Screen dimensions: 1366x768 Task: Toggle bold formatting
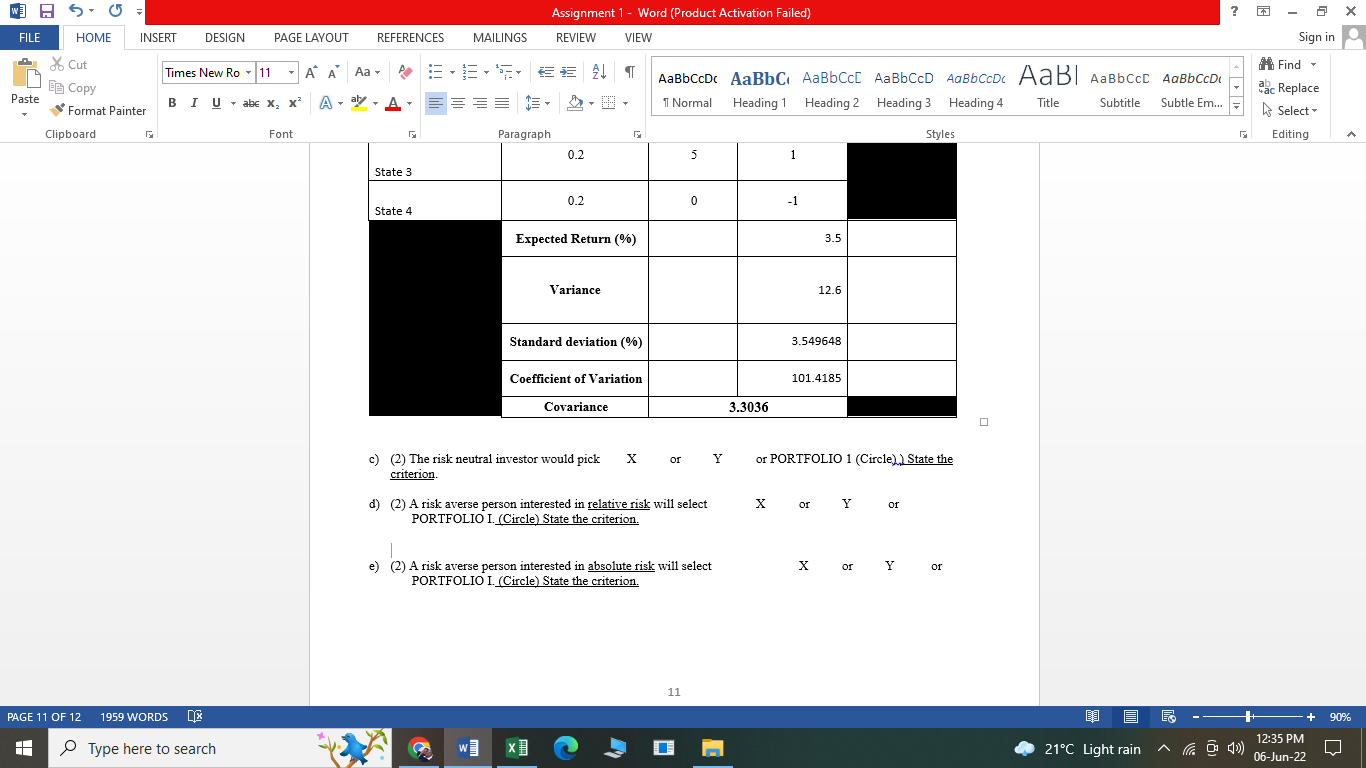click(172, 103)
